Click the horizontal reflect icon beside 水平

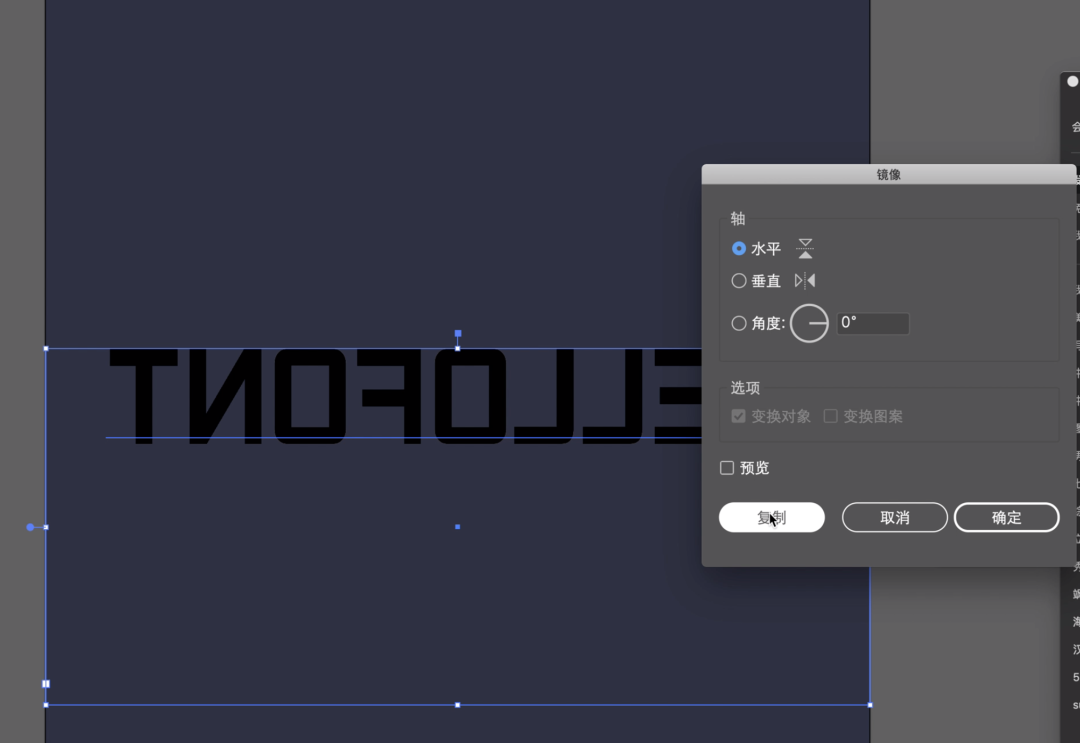(x=805, y=248)
